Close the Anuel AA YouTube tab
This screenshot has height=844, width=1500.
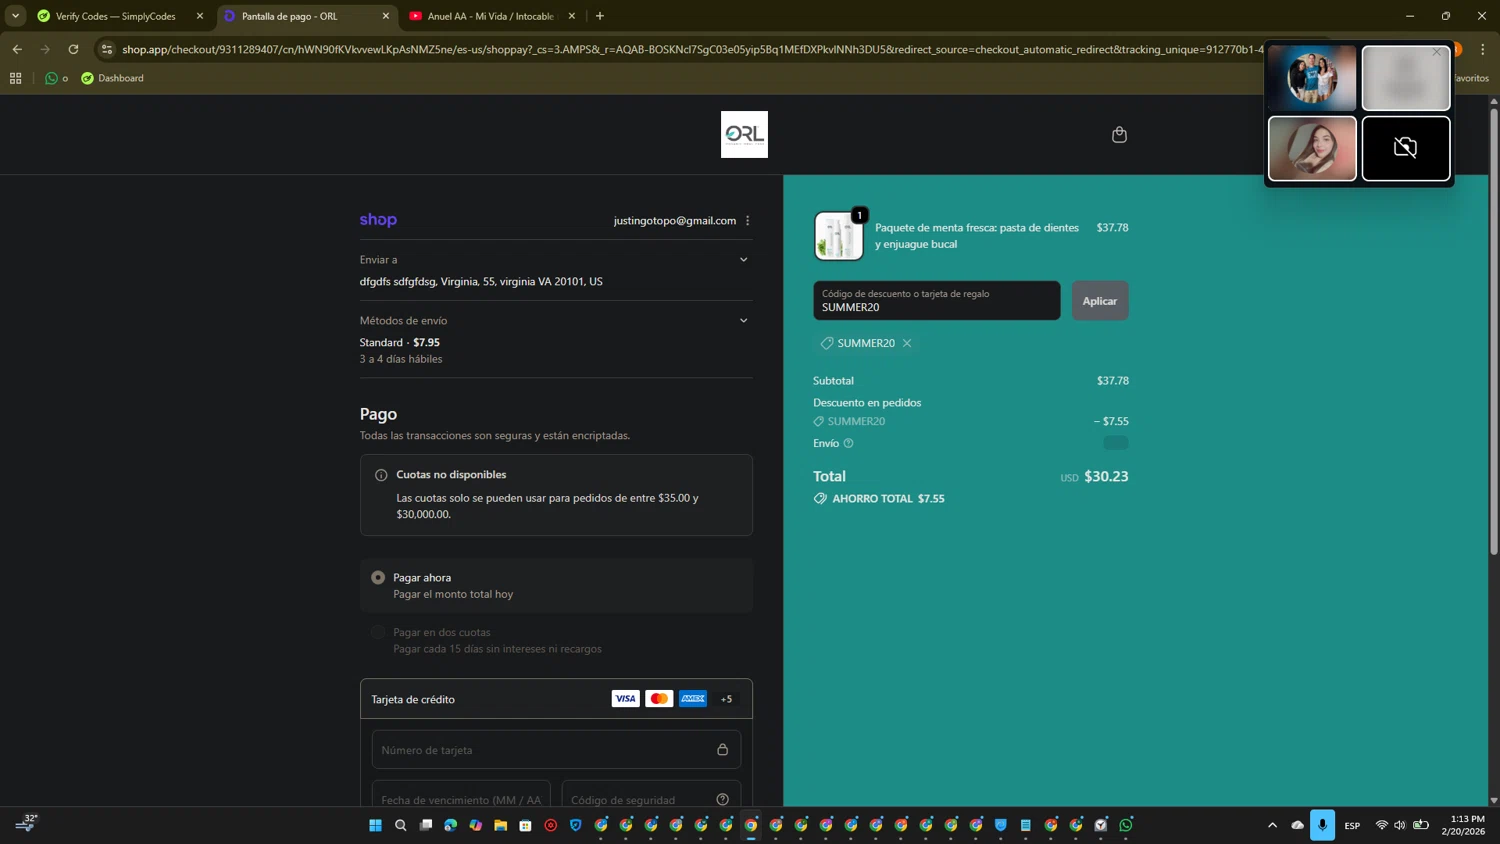[571, 16]
